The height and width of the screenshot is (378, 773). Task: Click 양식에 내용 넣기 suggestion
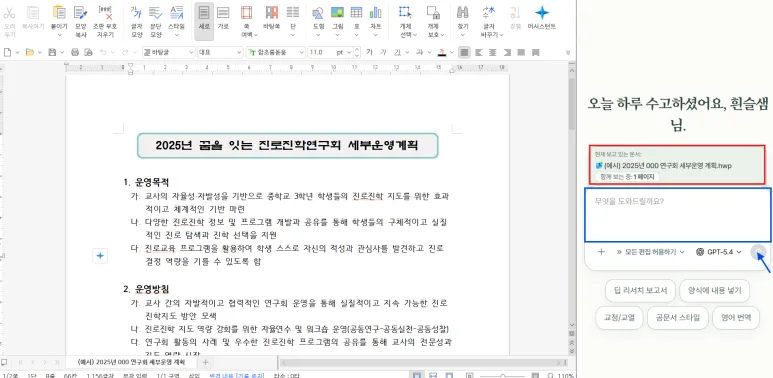coord(714,290)
